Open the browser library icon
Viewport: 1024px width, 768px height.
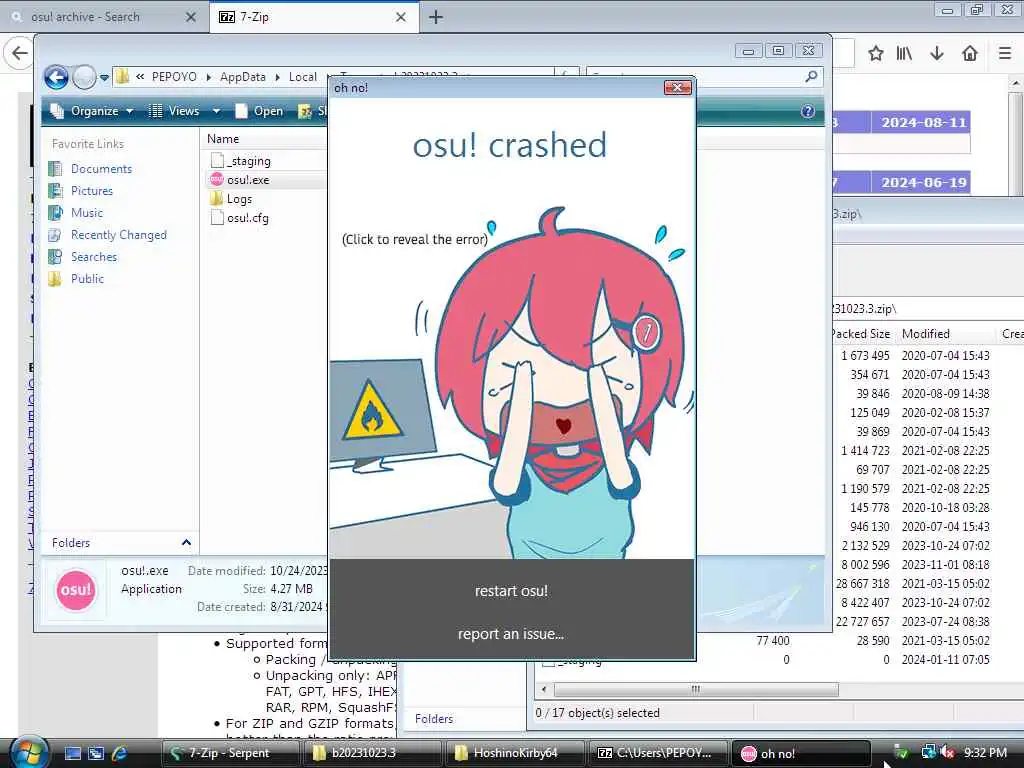pos(904,53)
